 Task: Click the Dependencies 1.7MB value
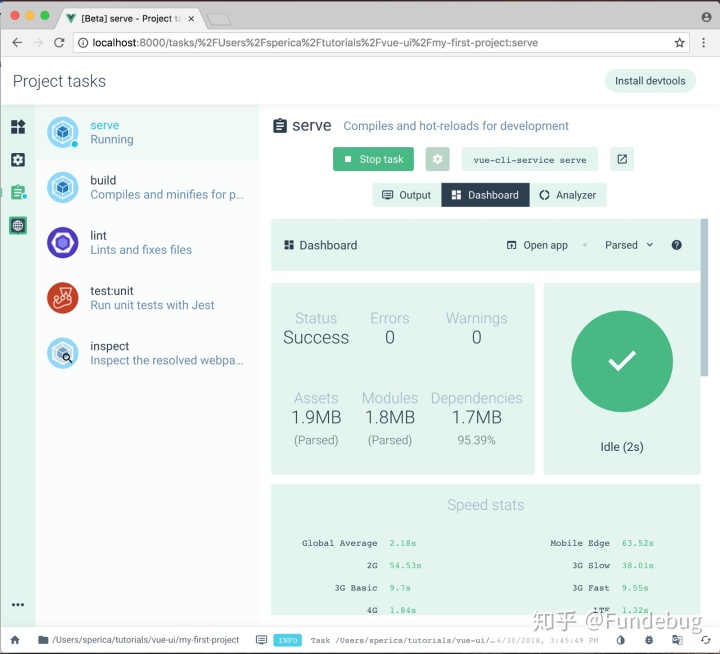477,417
